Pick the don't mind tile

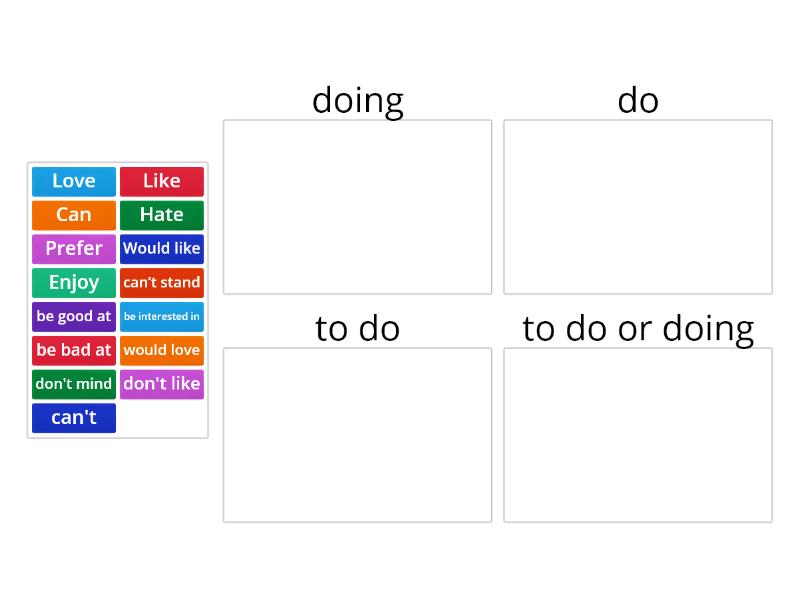[x=74, y=384]
